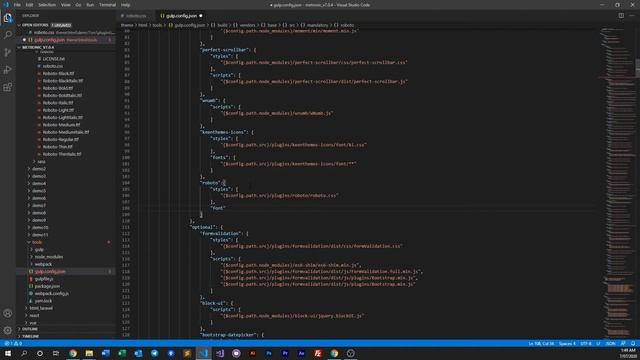Open the Accounts menu icon

coord(8,313)
